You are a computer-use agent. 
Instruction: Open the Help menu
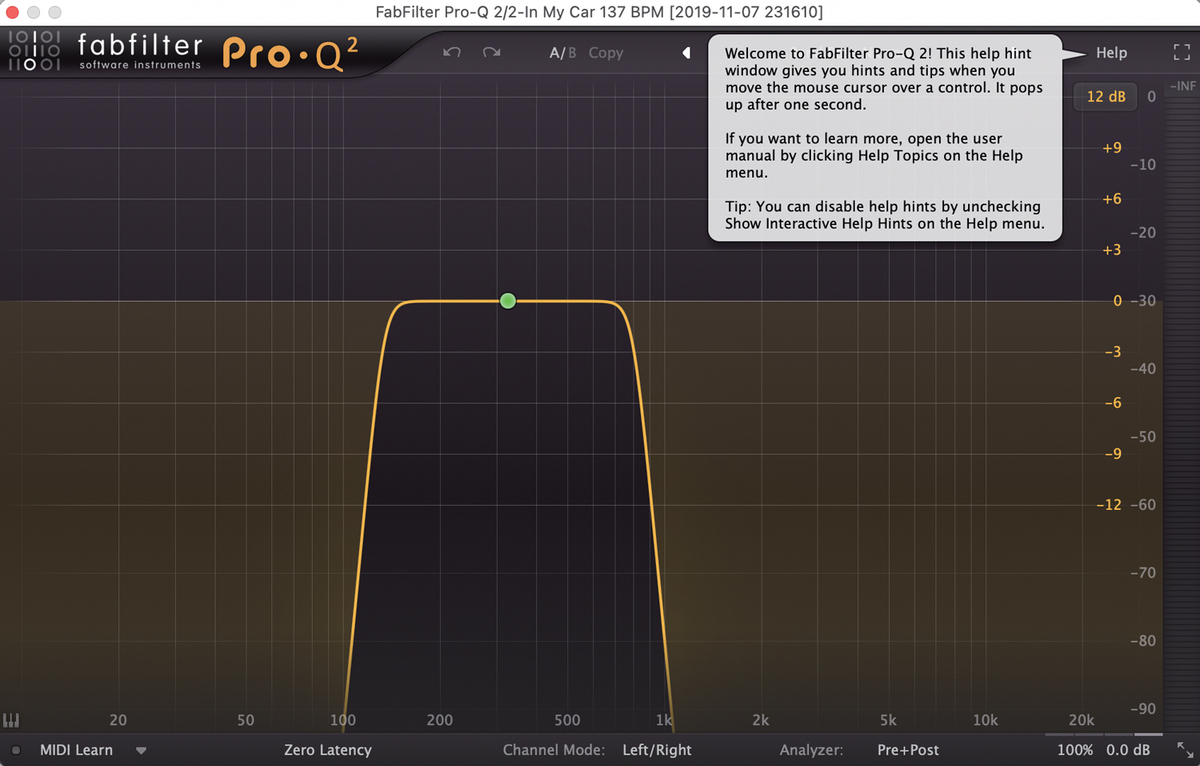[1111, 53]
